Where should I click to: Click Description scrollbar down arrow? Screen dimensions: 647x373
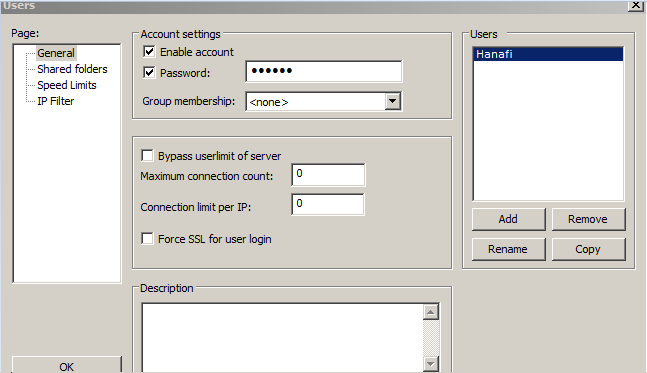click(x=431, y=364)
